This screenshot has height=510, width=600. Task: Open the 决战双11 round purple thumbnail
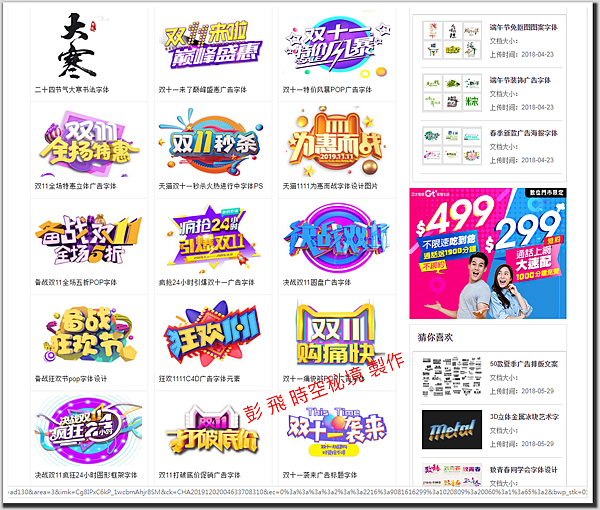coord(336,239)
